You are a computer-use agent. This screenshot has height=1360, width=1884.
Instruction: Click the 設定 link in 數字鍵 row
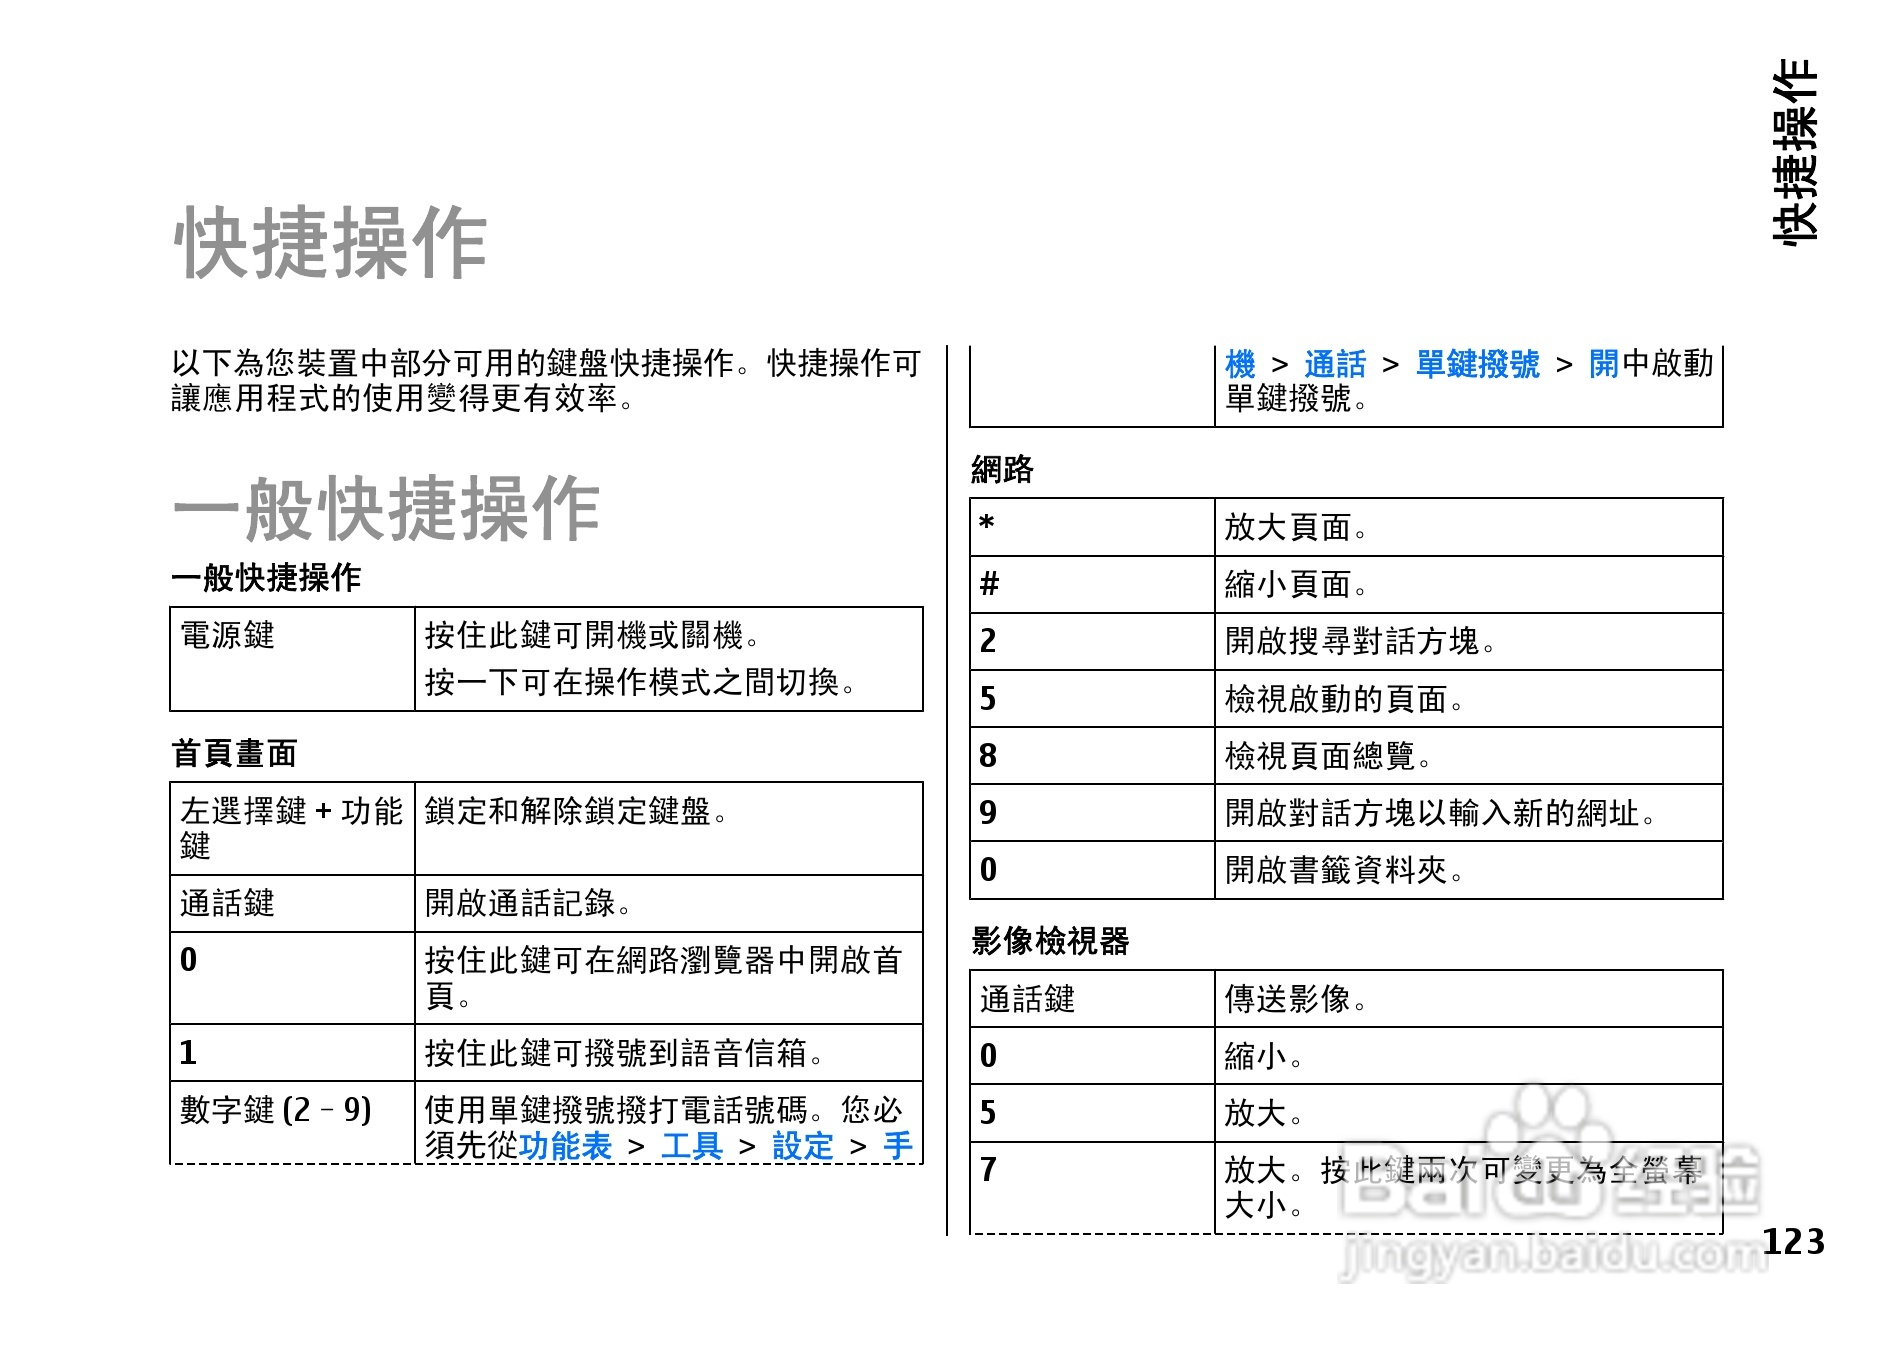[803, 1146]
